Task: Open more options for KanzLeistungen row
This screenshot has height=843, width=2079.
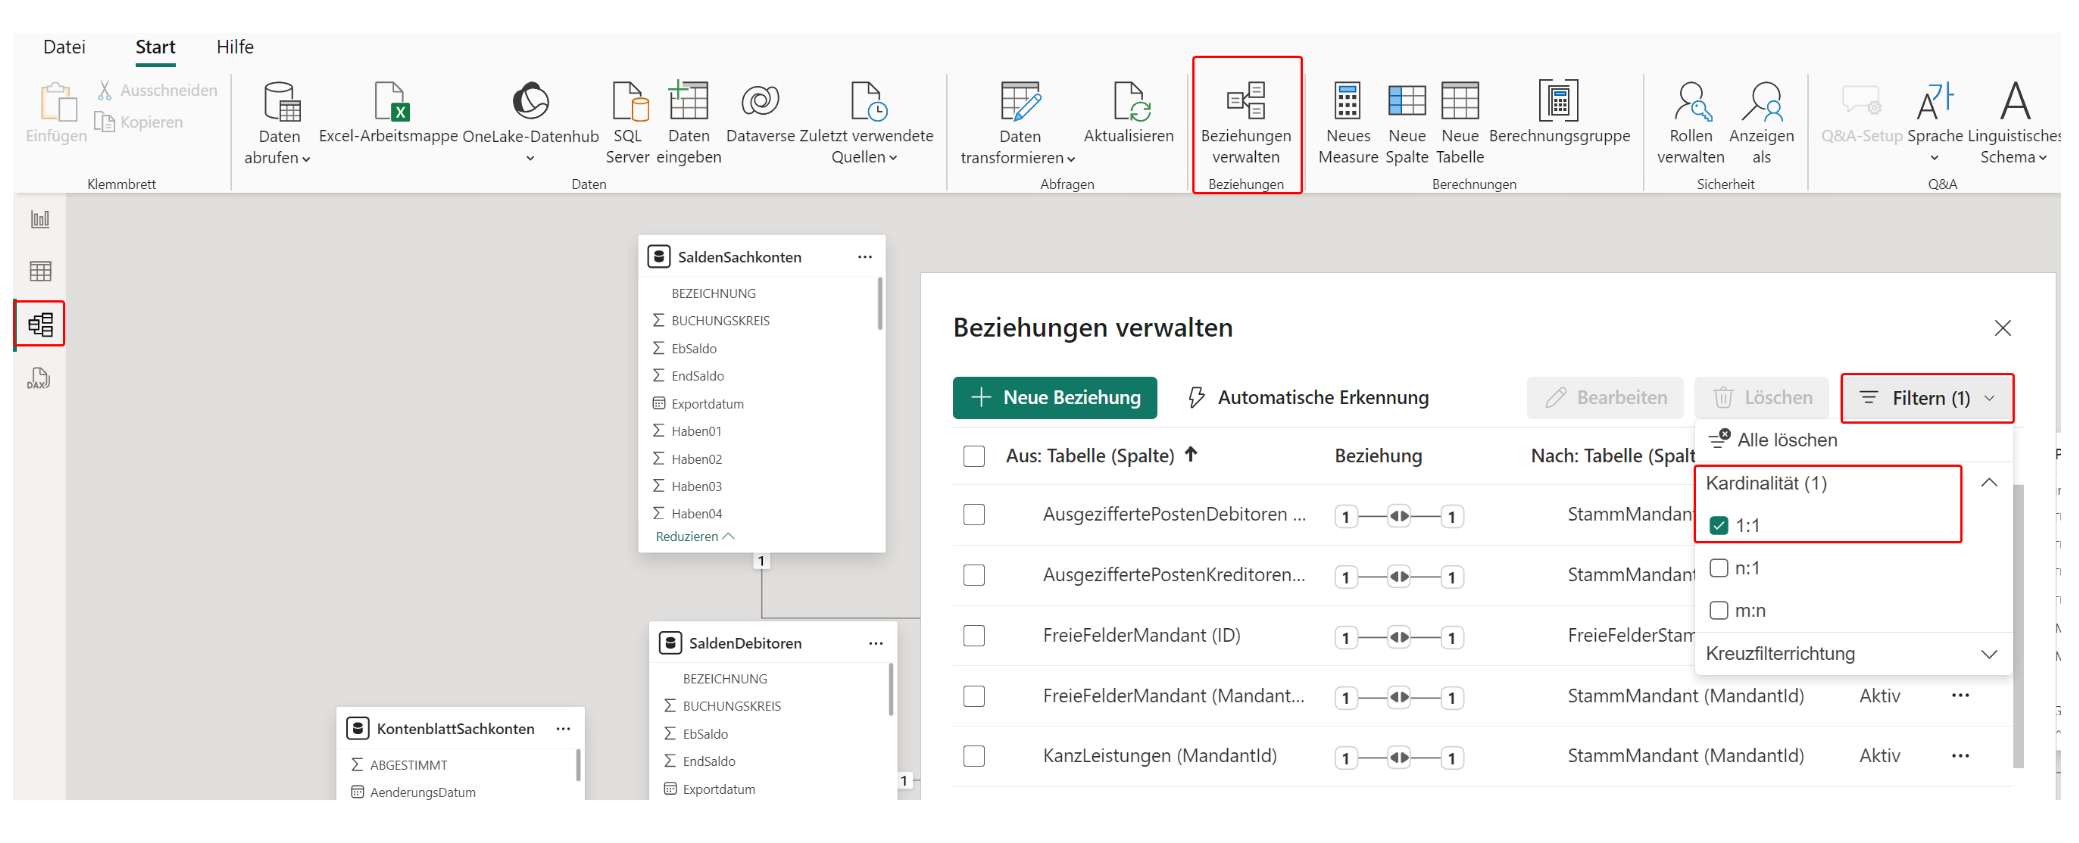Action: 1960,756
